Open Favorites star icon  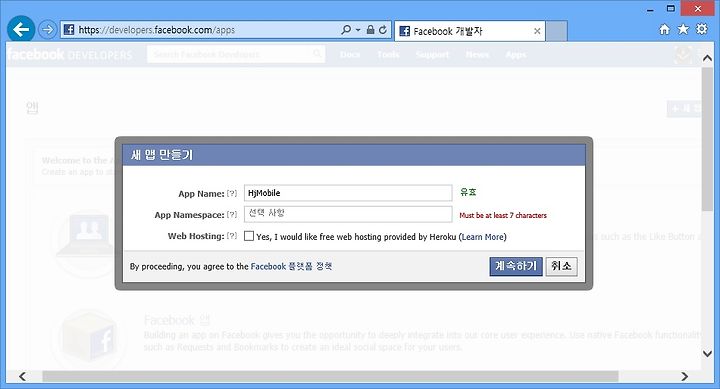[683, 29]
